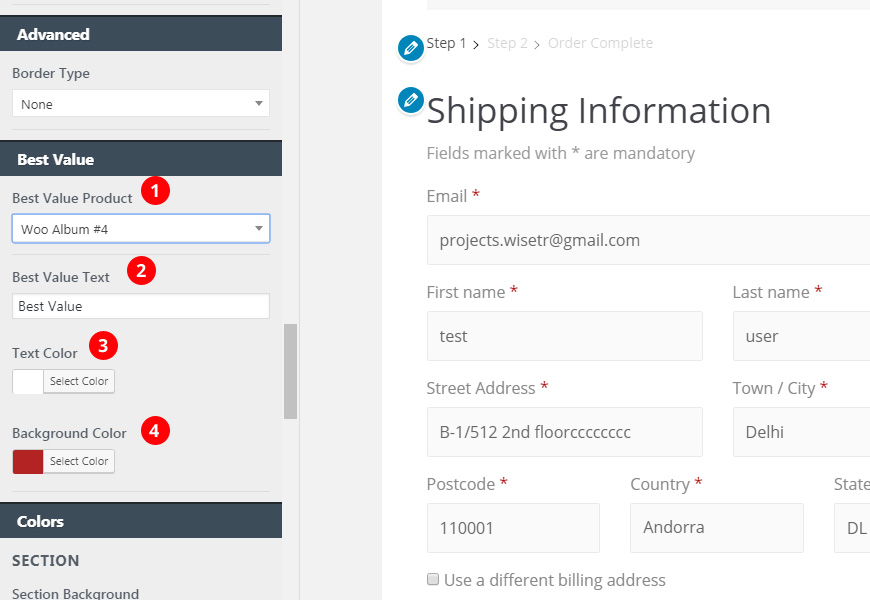
Task: Click the white Text Color swatch
Action: tap(28, 381)
